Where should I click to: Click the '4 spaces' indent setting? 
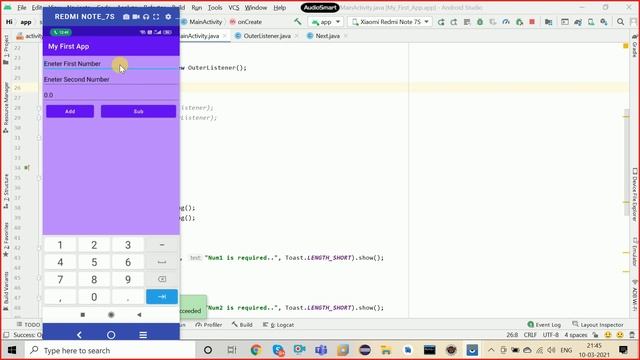click(x=576, y=335)
